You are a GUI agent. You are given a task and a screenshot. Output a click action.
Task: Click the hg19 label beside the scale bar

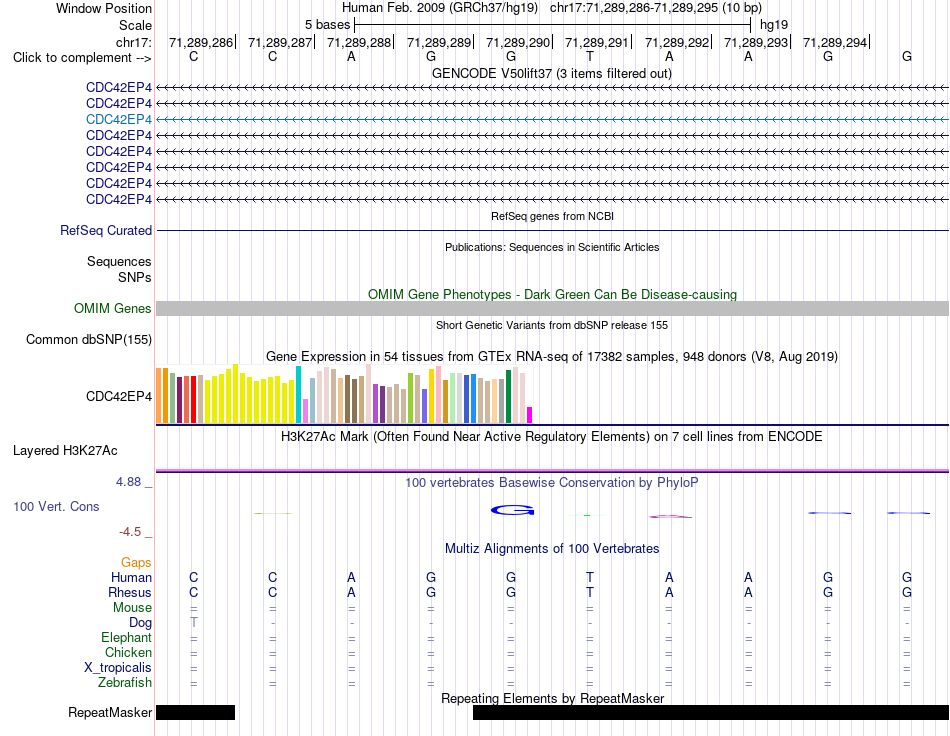coord(774,25)
